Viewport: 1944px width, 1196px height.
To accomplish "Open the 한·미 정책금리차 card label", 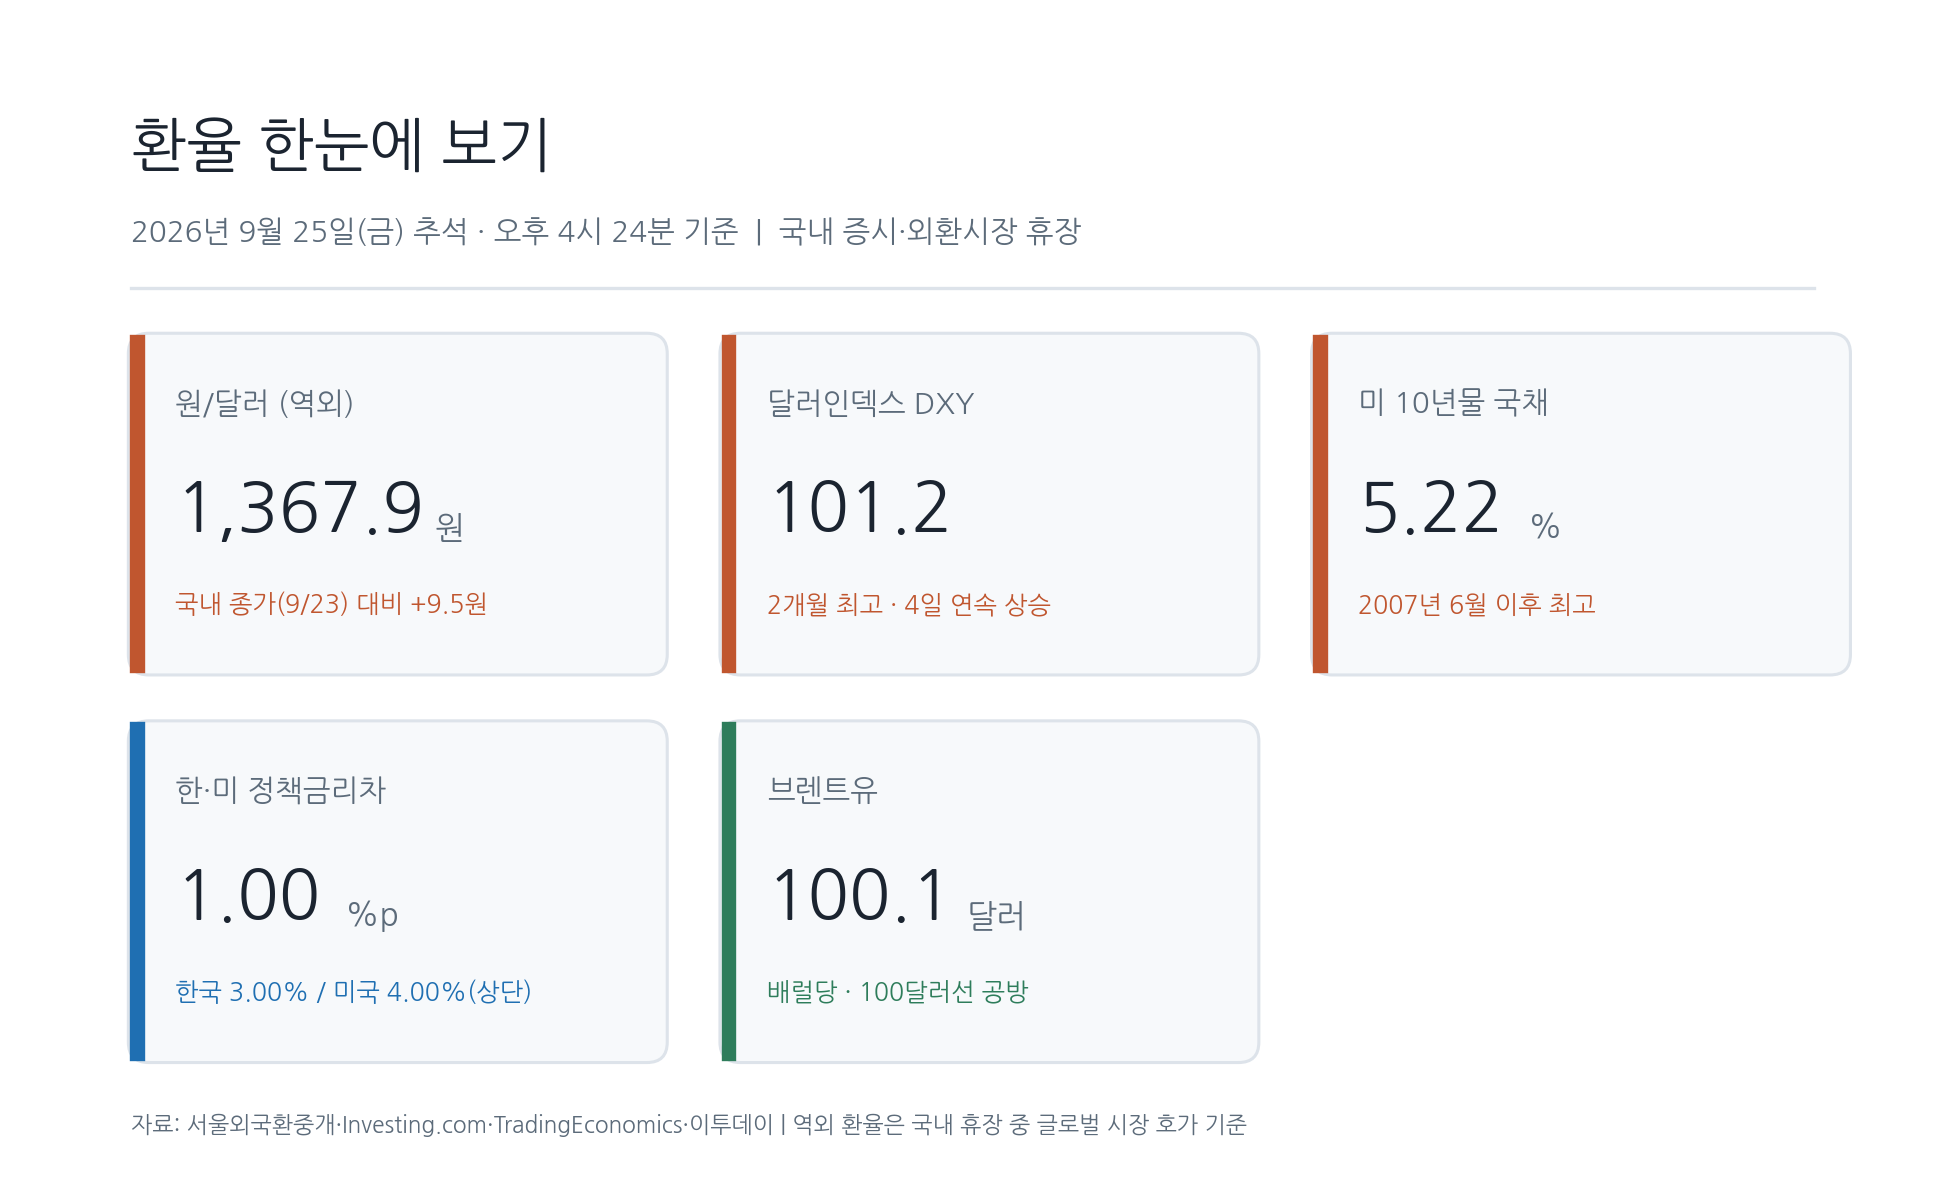I will [x=280, y=790].
